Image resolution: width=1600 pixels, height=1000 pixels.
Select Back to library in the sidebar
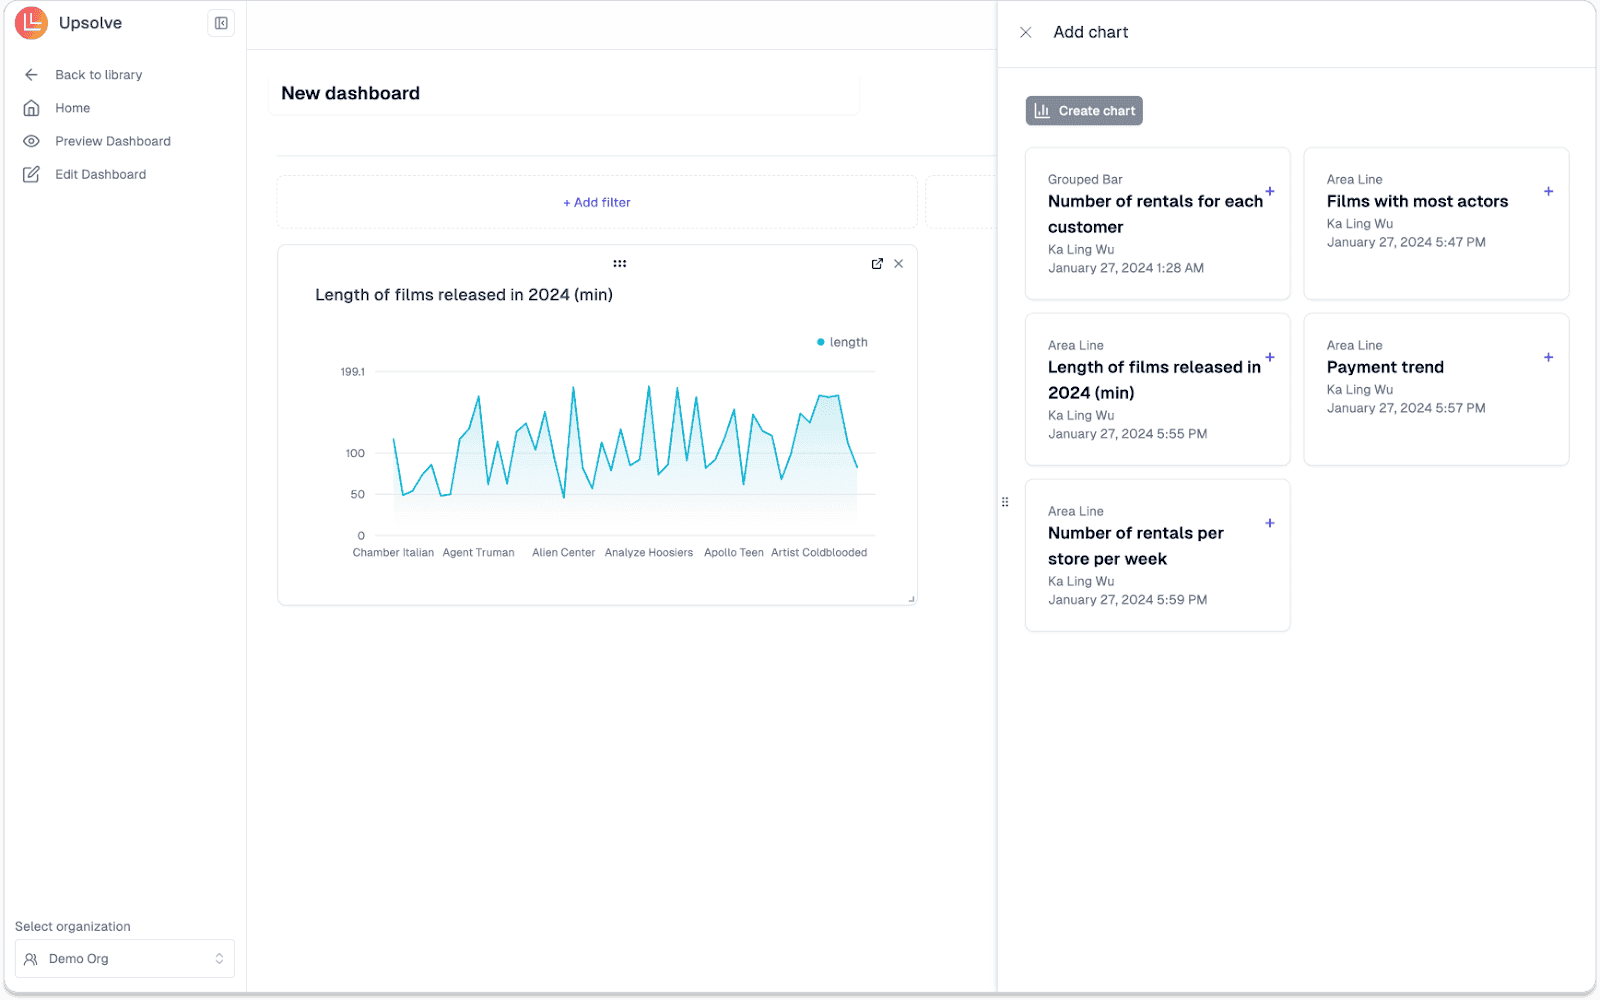98,74
